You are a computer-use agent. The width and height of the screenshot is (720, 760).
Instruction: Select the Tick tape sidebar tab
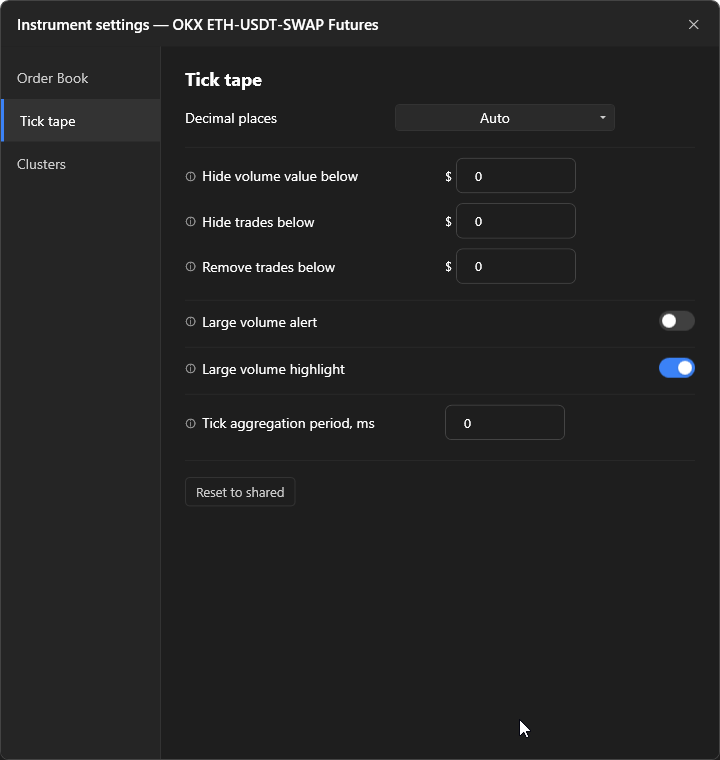point(80,121)
